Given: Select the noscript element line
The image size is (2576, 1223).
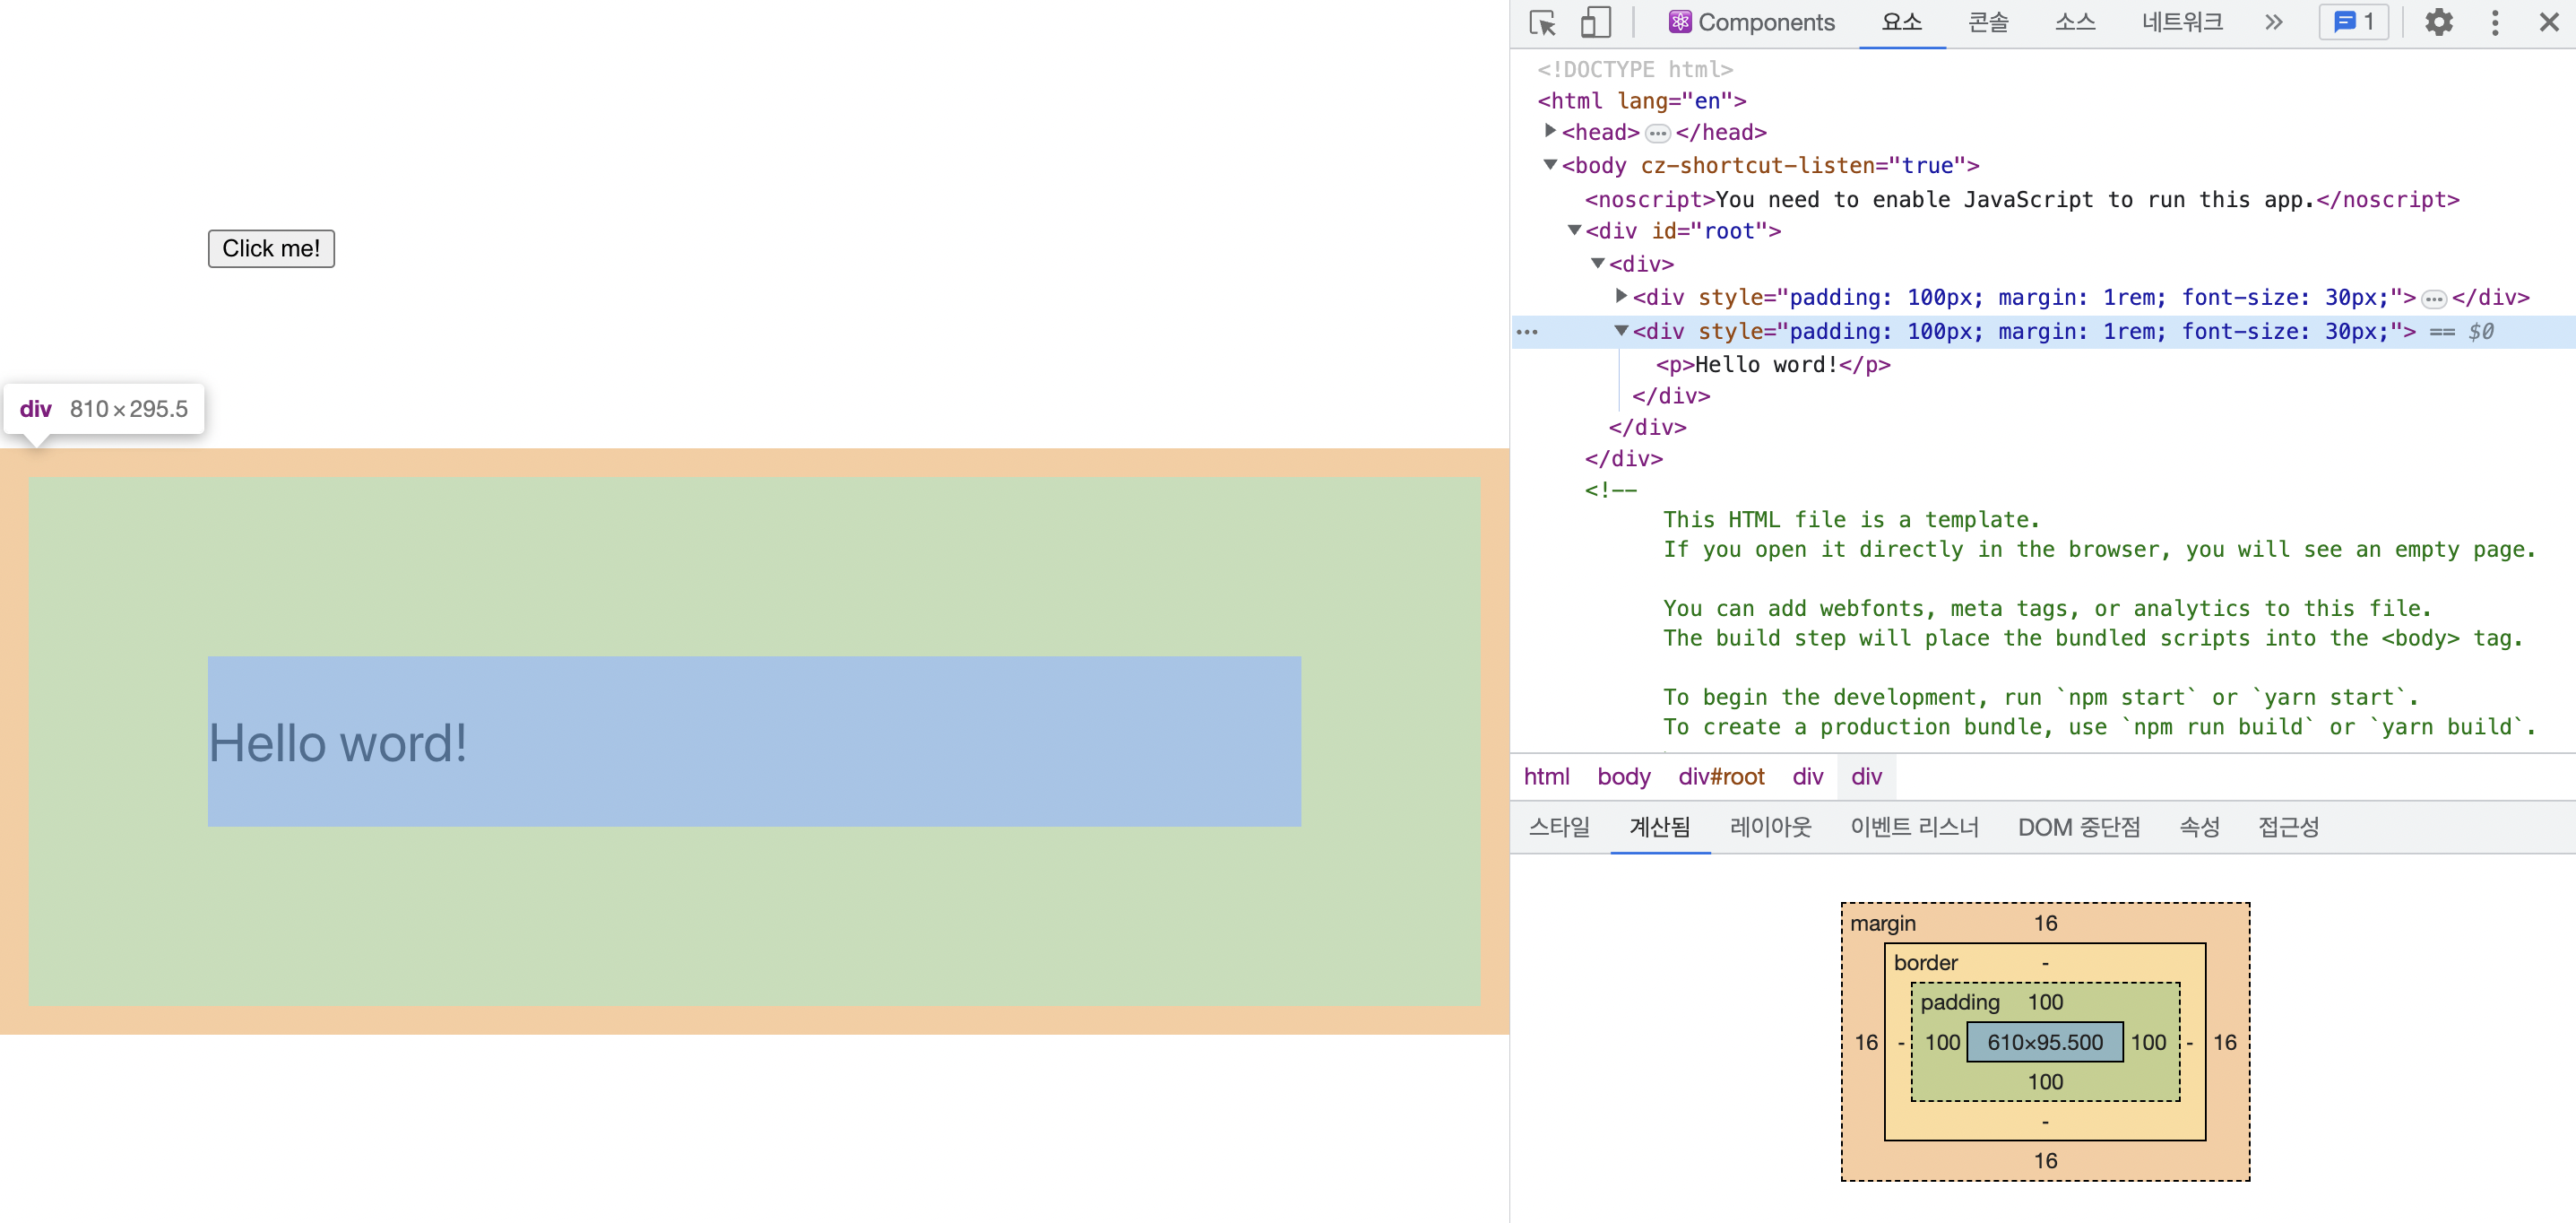Looking at the screenshot, I should coord(2021,199).
